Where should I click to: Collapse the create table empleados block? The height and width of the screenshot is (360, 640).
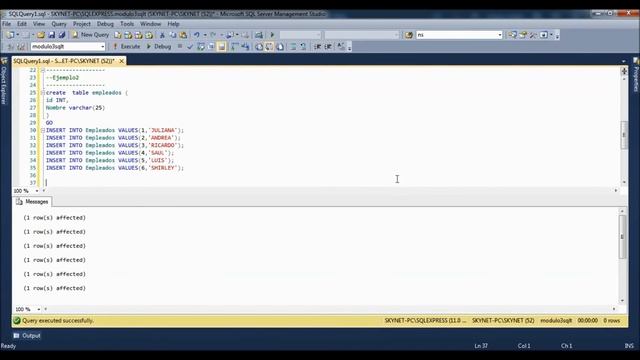point(42,93)
